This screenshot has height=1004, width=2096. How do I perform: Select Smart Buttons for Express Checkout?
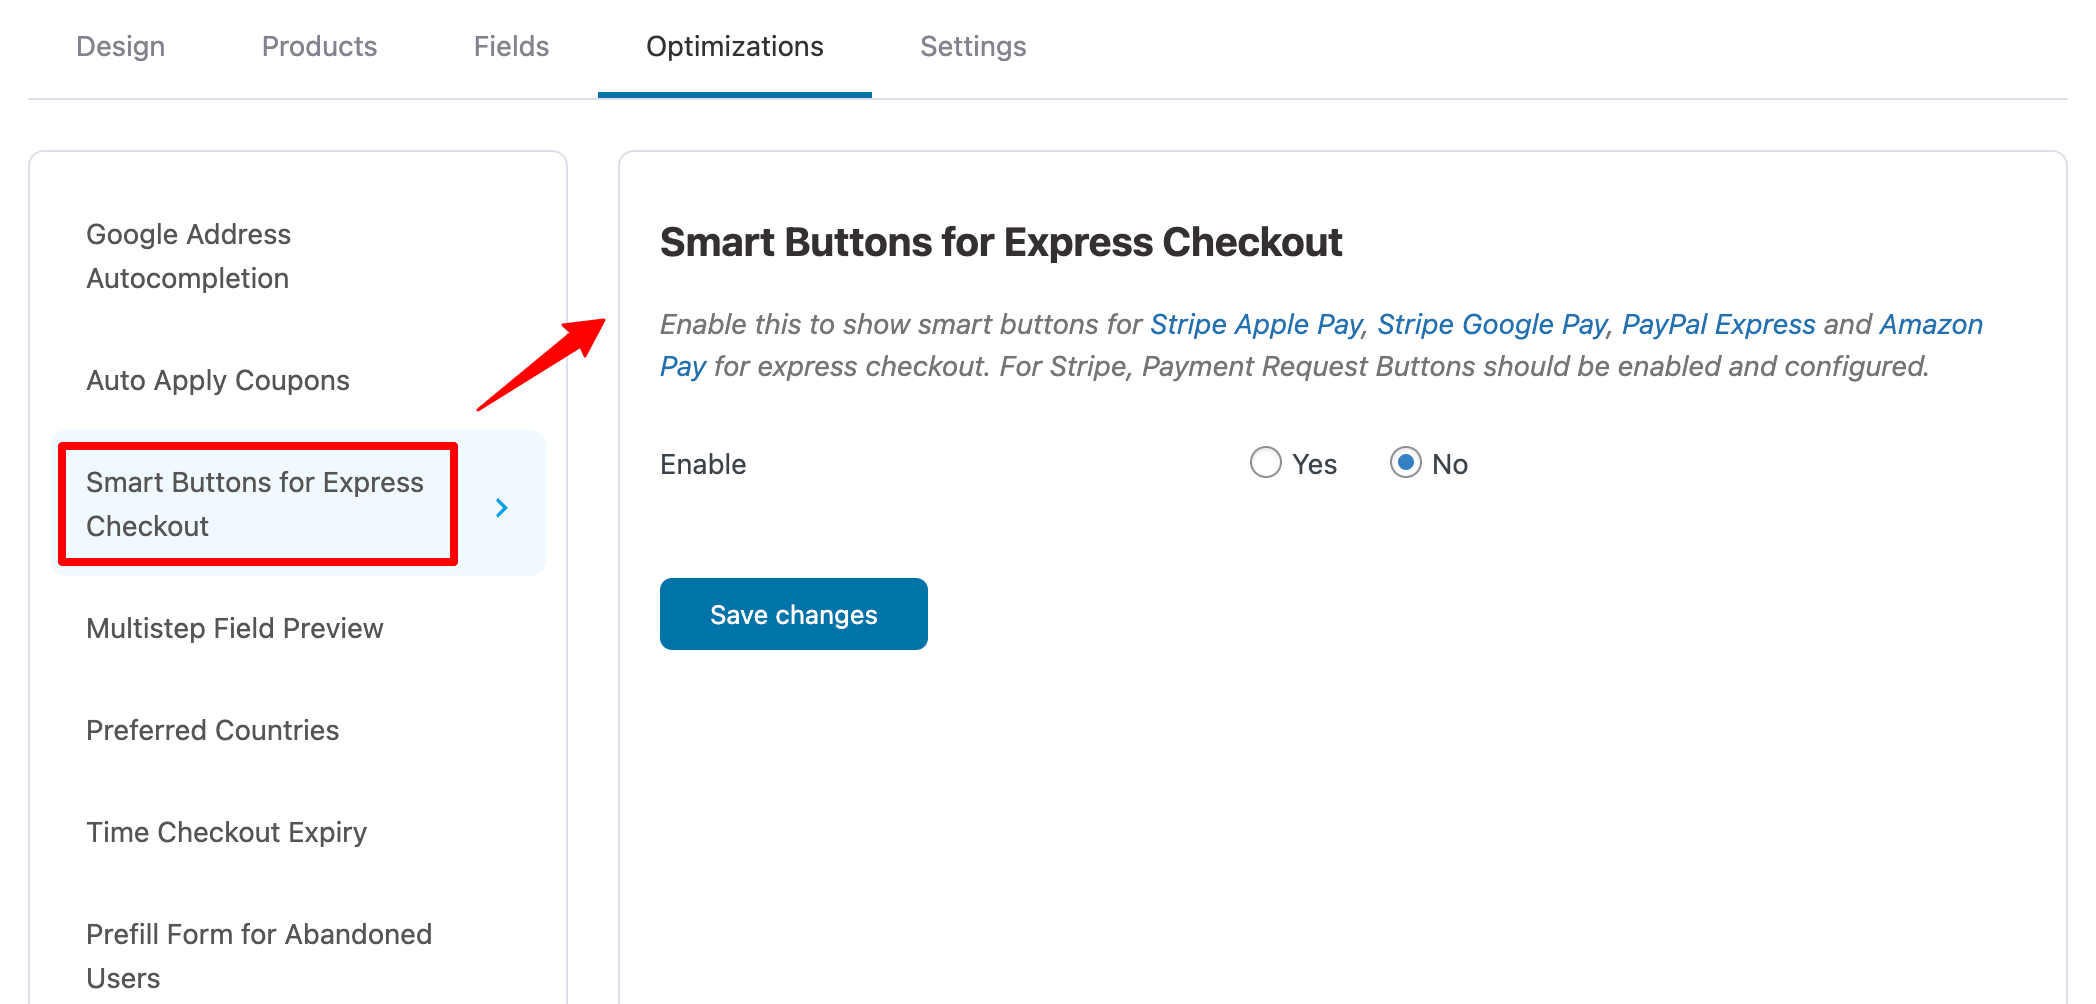click(x=255, y=503)
